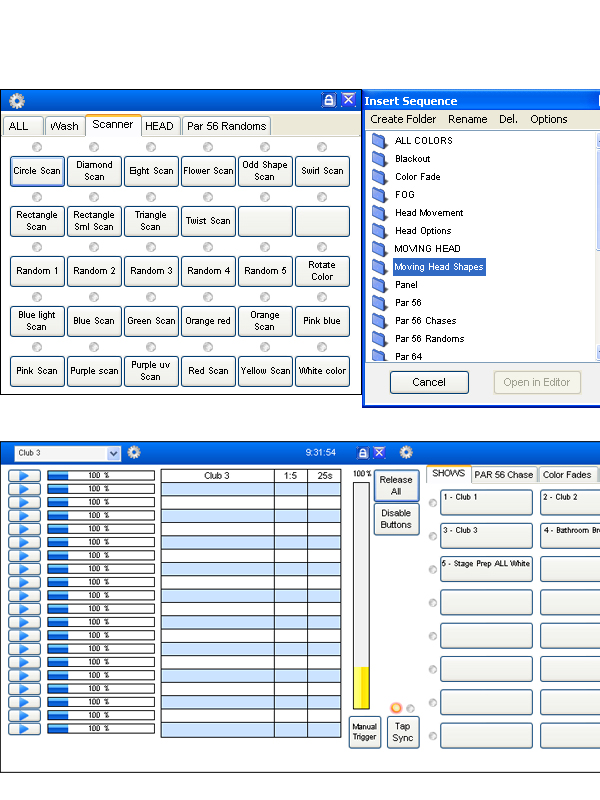
Task: Toggle the indicator above the Rotate Color button
Action: pyautogui.click(x=322, y=247)
